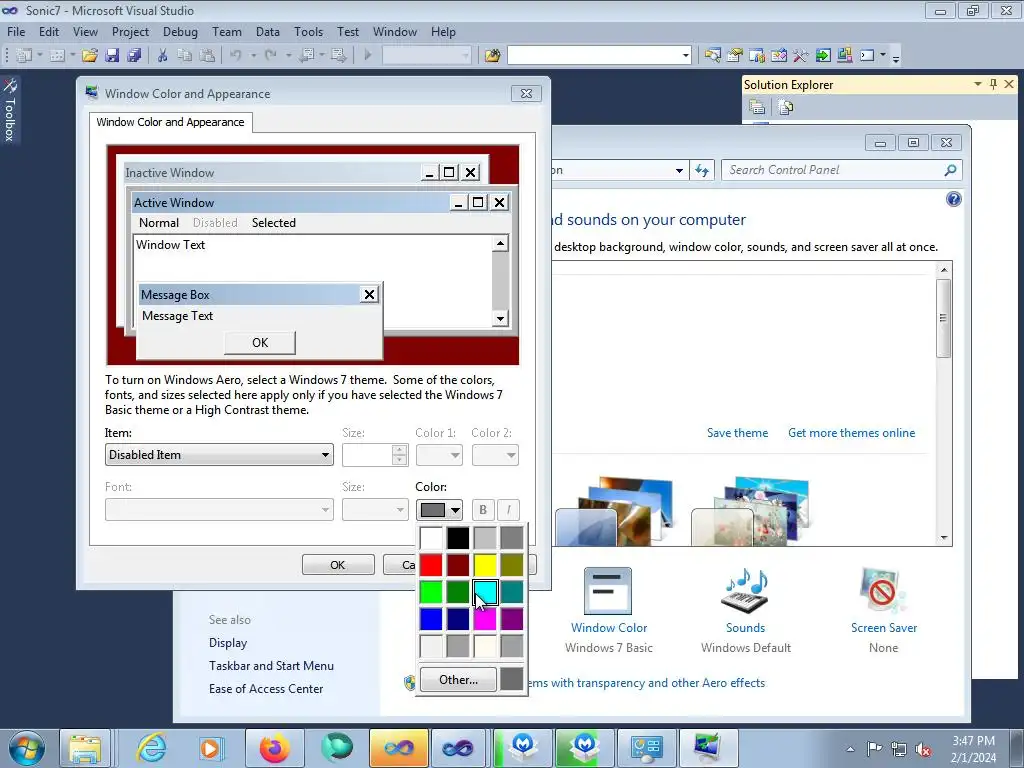Click the Windows Media Player taskbar icon
The height and width of the screenshot is (768, 1024).
(x=210, y=748)
